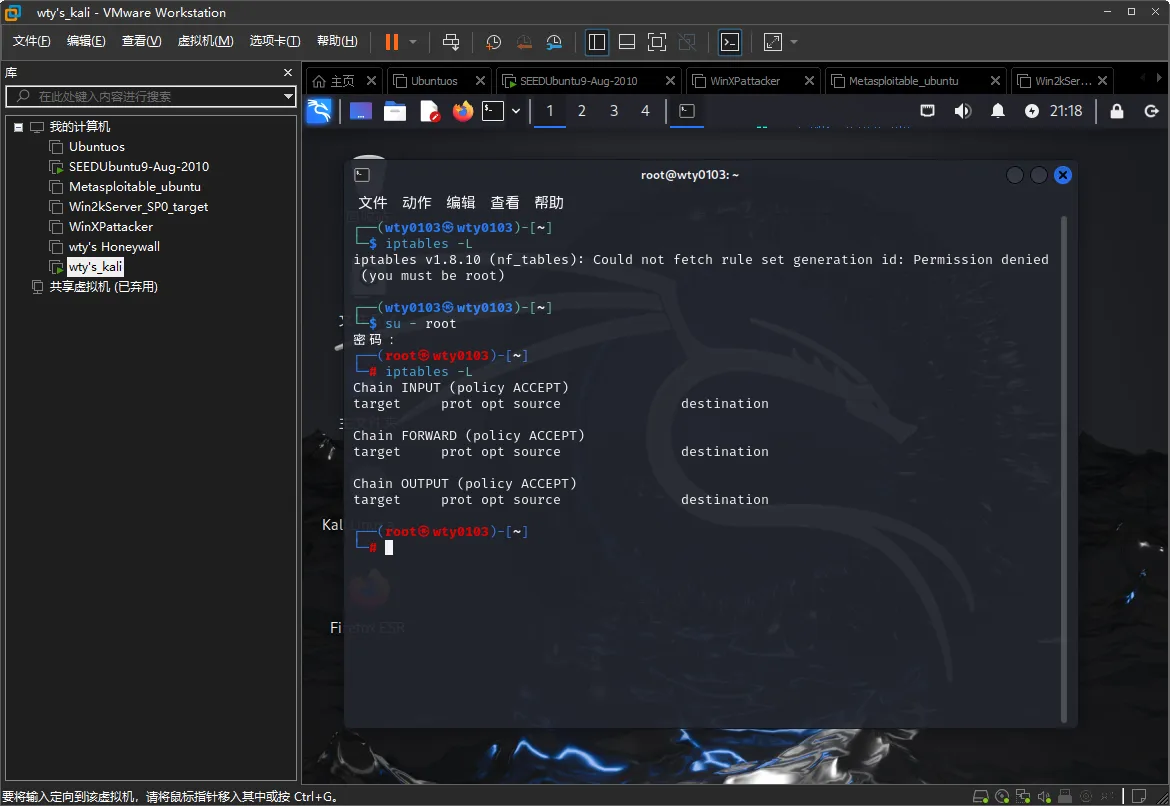Collapse the 我的计算机 tree node
1170x806 pixels.
coord(18,127)
